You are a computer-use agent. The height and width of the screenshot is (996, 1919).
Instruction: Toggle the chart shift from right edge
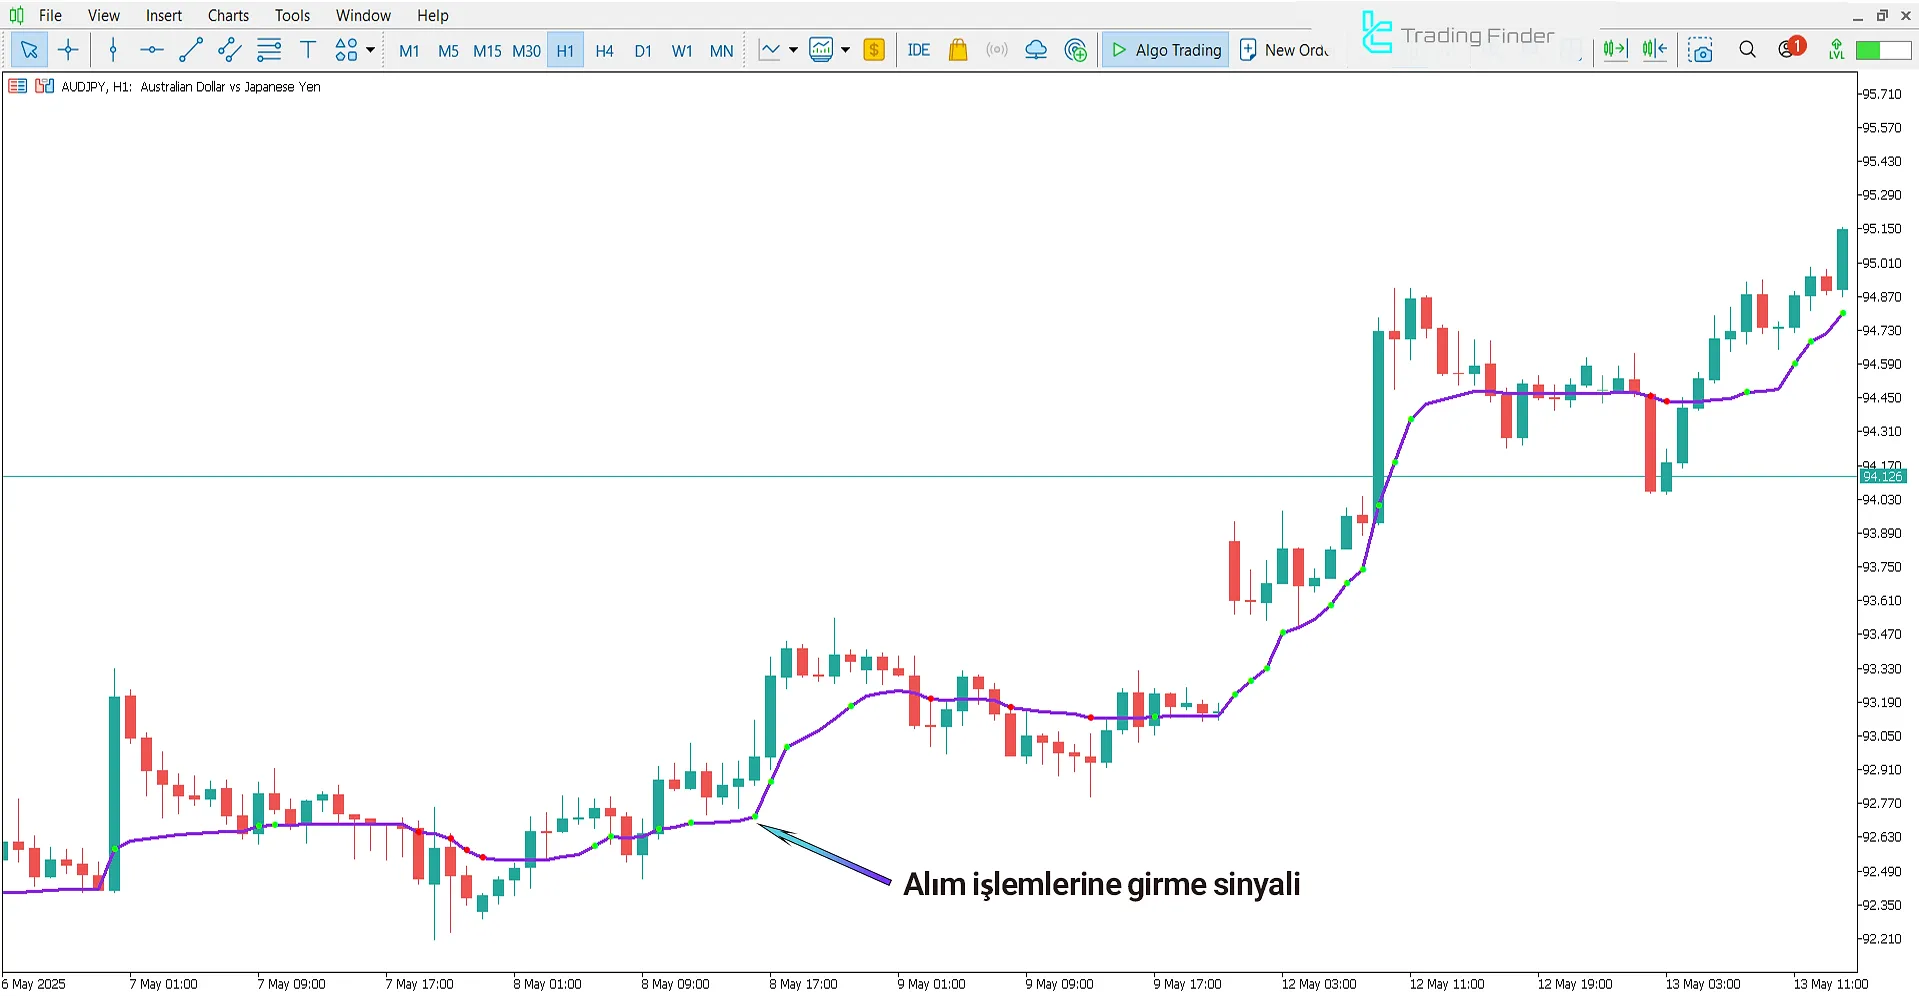1654,49
